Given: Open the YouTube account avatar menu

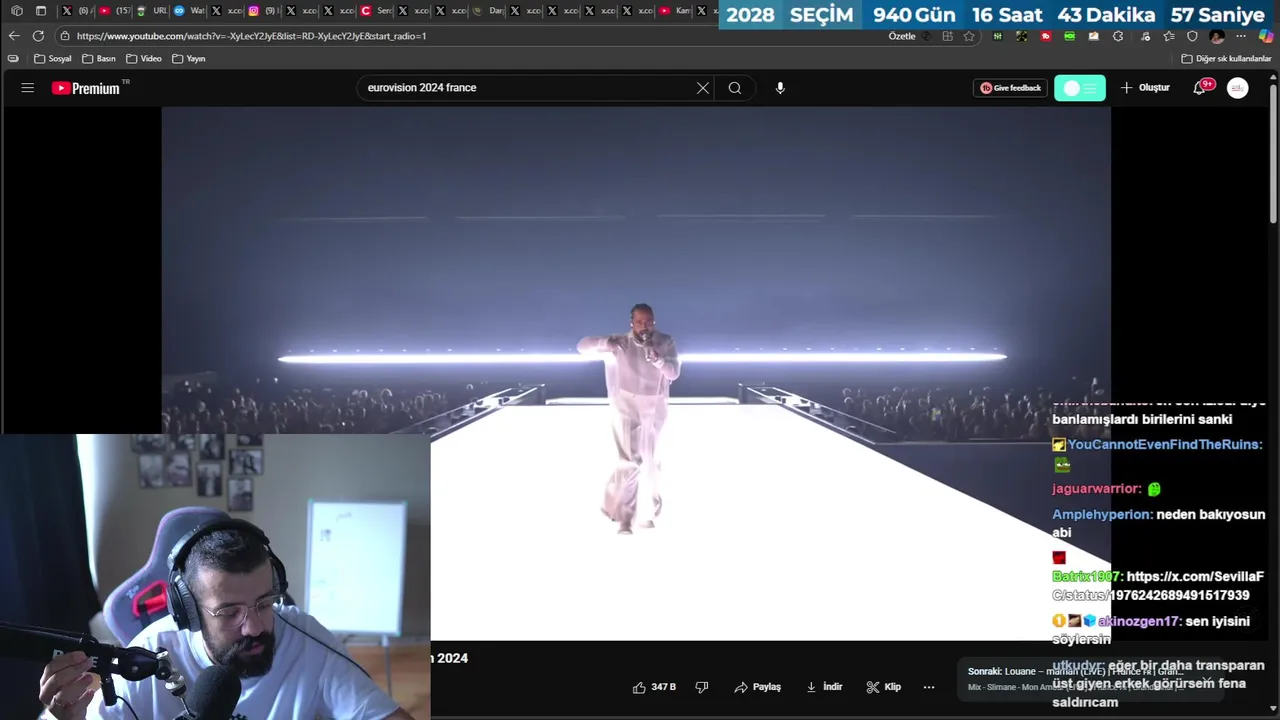Looking at the screenshot, I should click(x=1238, y=88).
